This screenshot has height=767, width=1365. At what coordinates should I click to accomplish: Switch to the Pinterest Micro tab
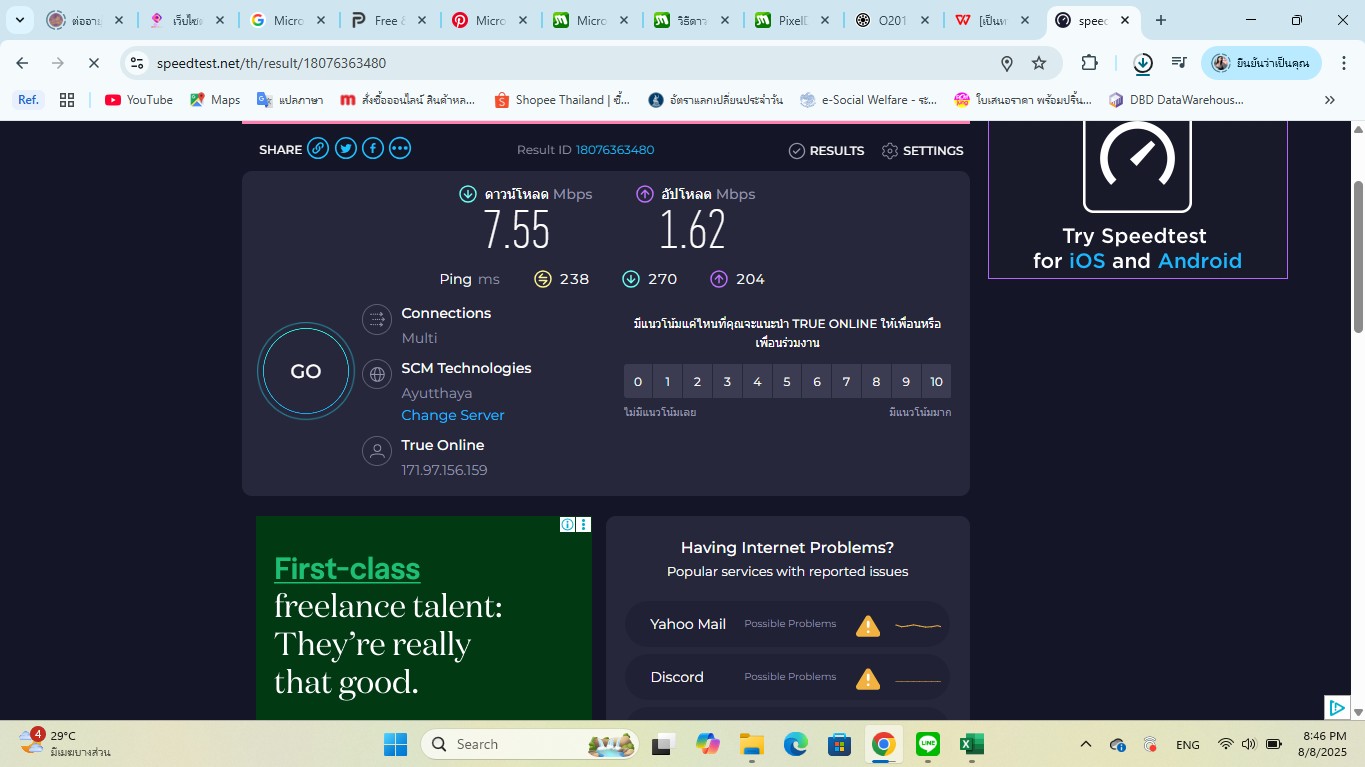point(488,20)
